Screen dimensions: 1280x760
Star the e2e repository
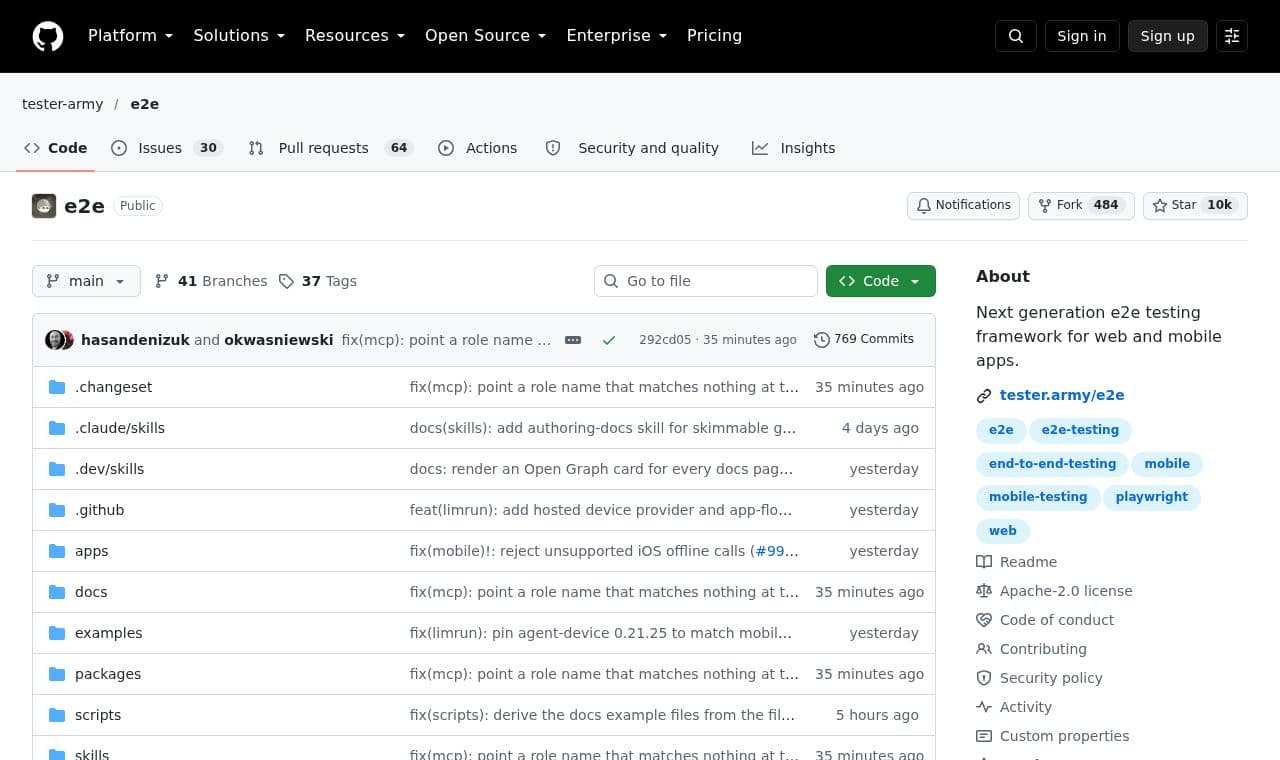coord(1195,205)
